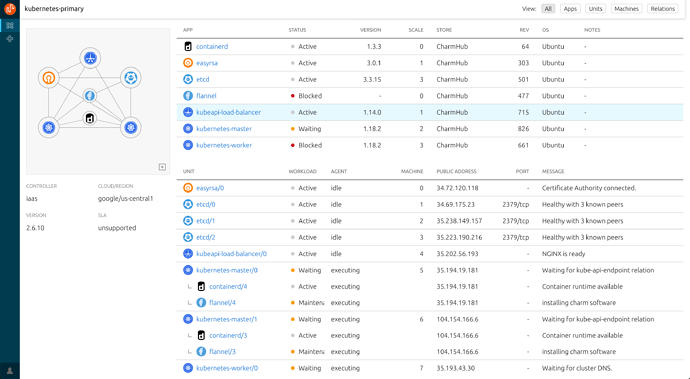Viewport: 690px width, 379px height.
Task: Select the flannel node in topology
Action: tap(90, 96)
